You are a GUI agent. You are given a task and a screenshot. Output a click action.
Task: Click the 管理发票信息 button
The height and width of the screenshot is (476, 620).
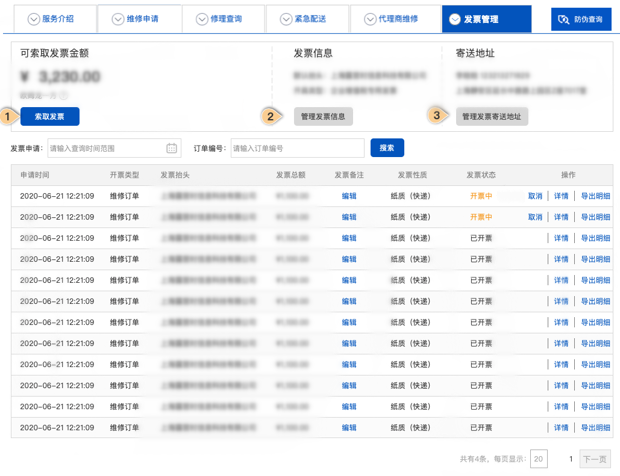coord(323,116)
